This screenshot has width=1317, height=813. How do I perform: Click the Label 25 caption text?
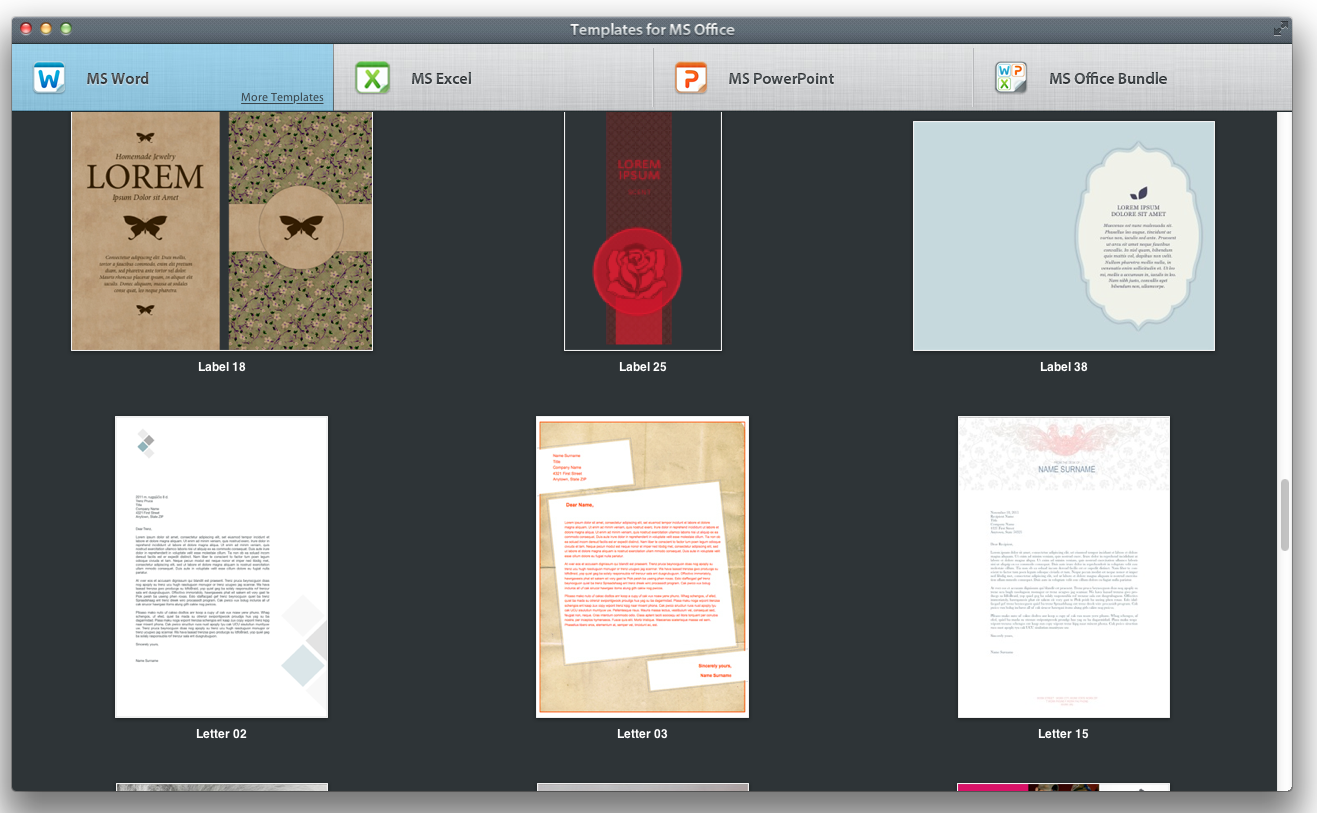(642, 367)
